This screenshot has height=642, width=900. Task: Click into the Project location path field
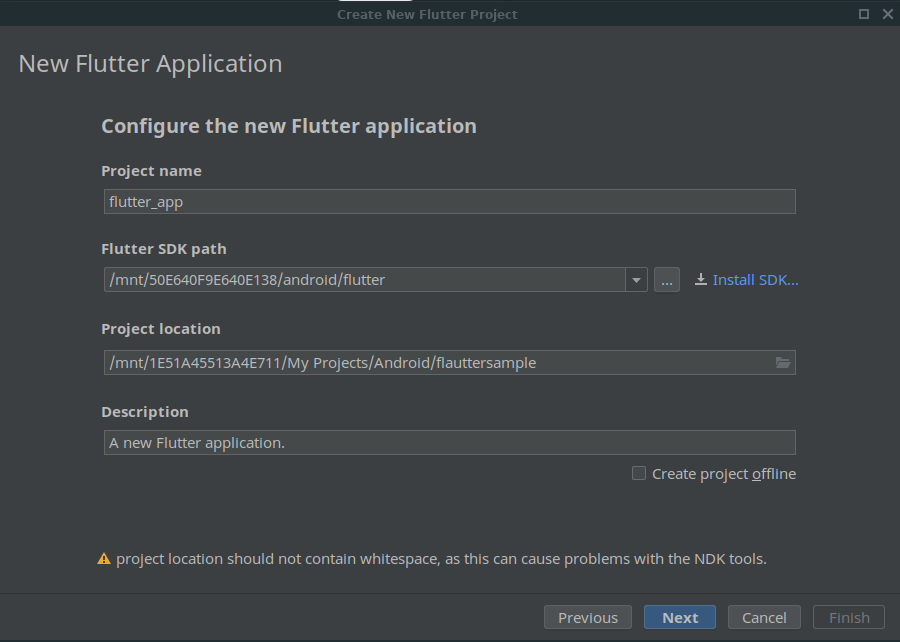tap(436, 363)
